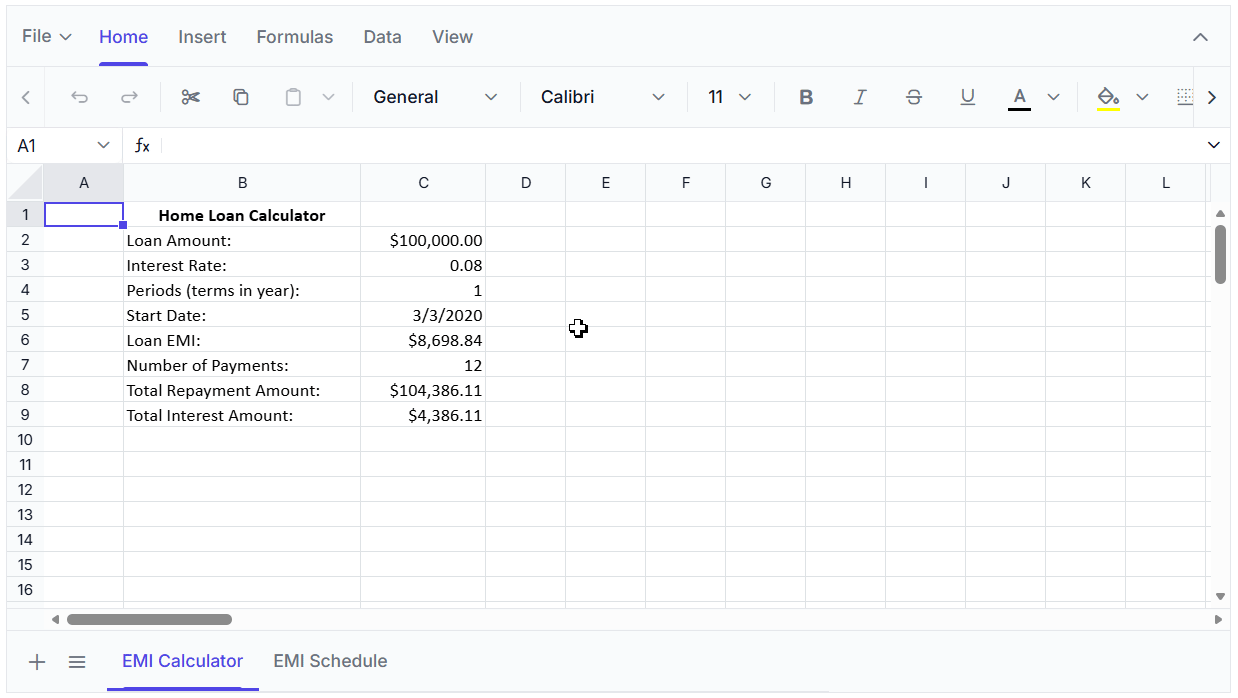This screenshot has width=1238, height=698.
Task: Open the Calibri font family dropdown
Action: pos(602,97)
